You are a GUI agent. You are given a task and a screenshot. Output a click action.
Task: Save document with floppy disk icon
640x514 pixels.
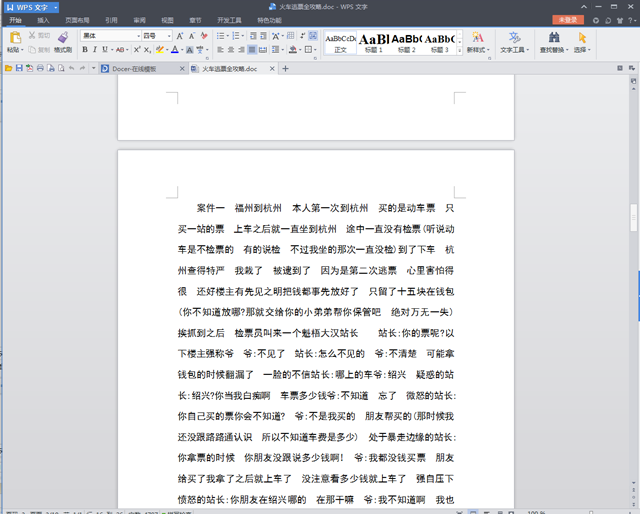click(19, 68)
